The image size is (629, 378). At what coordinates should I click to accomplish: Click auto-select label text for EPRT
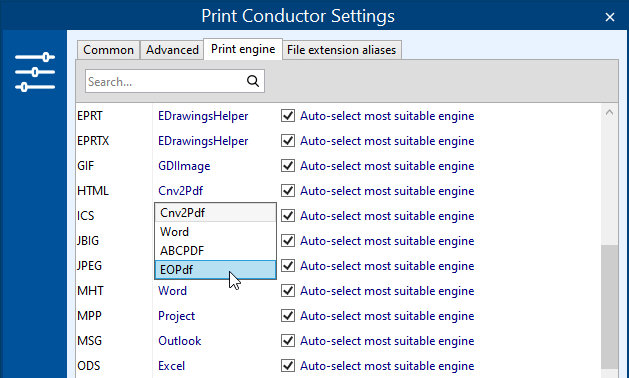click(387, 116)
